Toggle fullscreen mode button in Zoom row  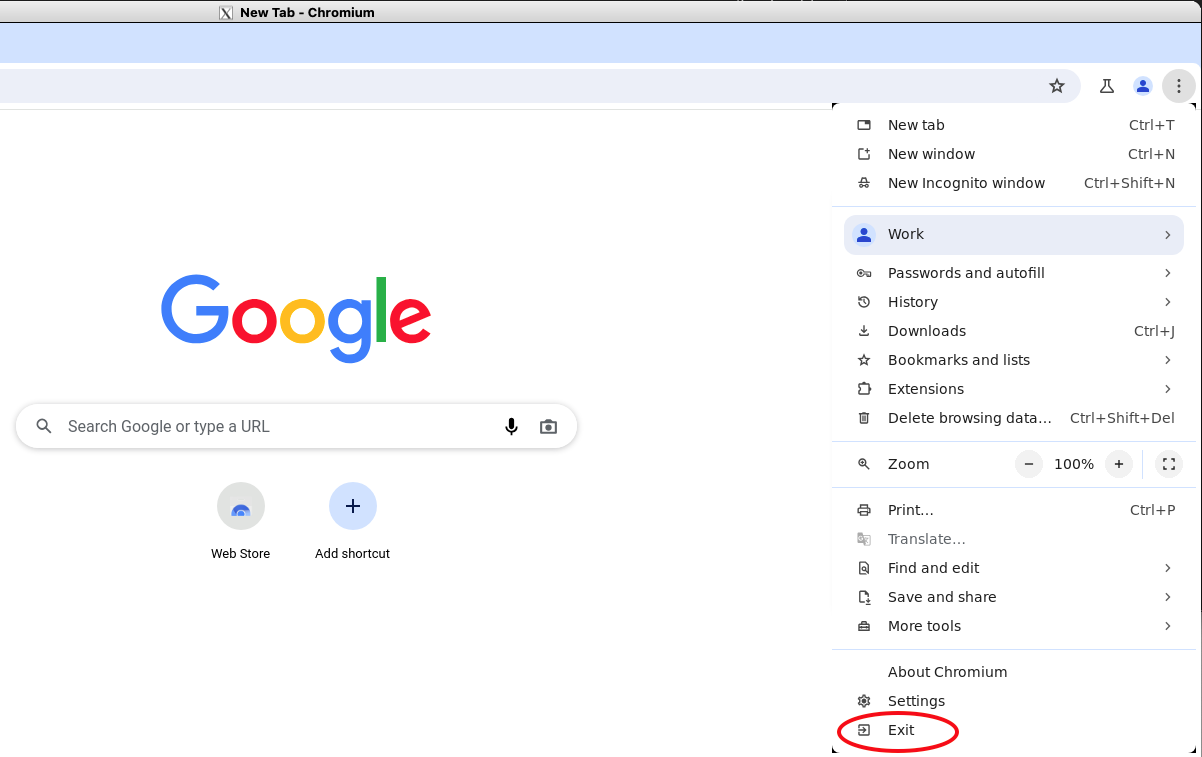(1169, 464)
